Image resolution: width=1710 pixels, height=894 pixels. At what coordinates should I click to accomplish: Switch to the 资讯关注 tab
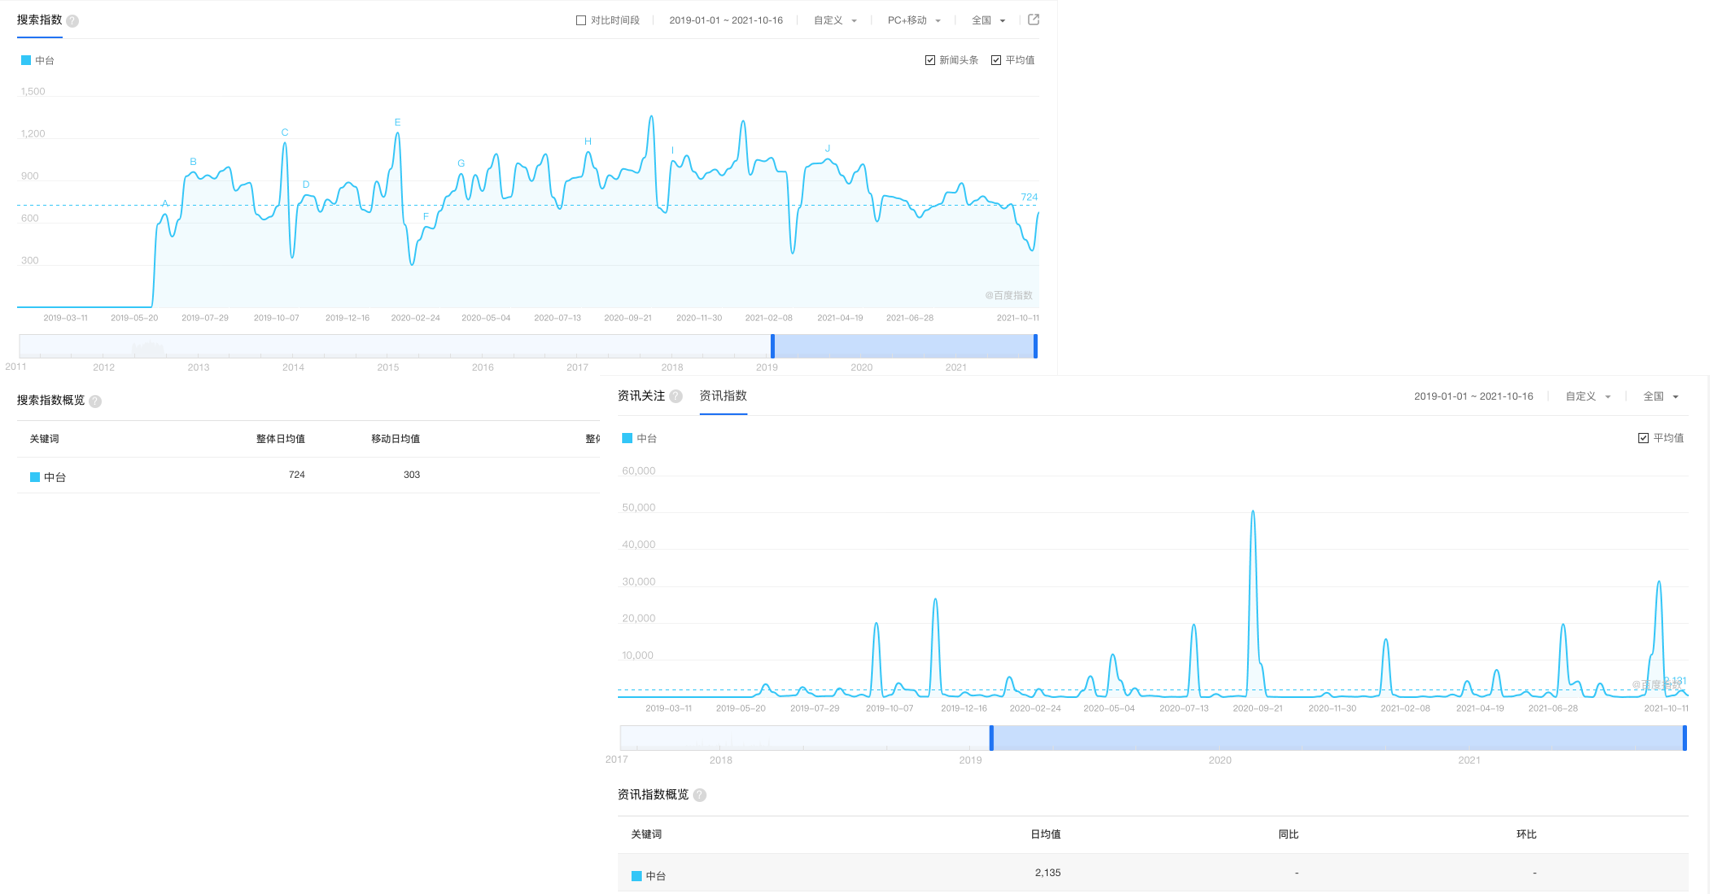coord(641,396)
